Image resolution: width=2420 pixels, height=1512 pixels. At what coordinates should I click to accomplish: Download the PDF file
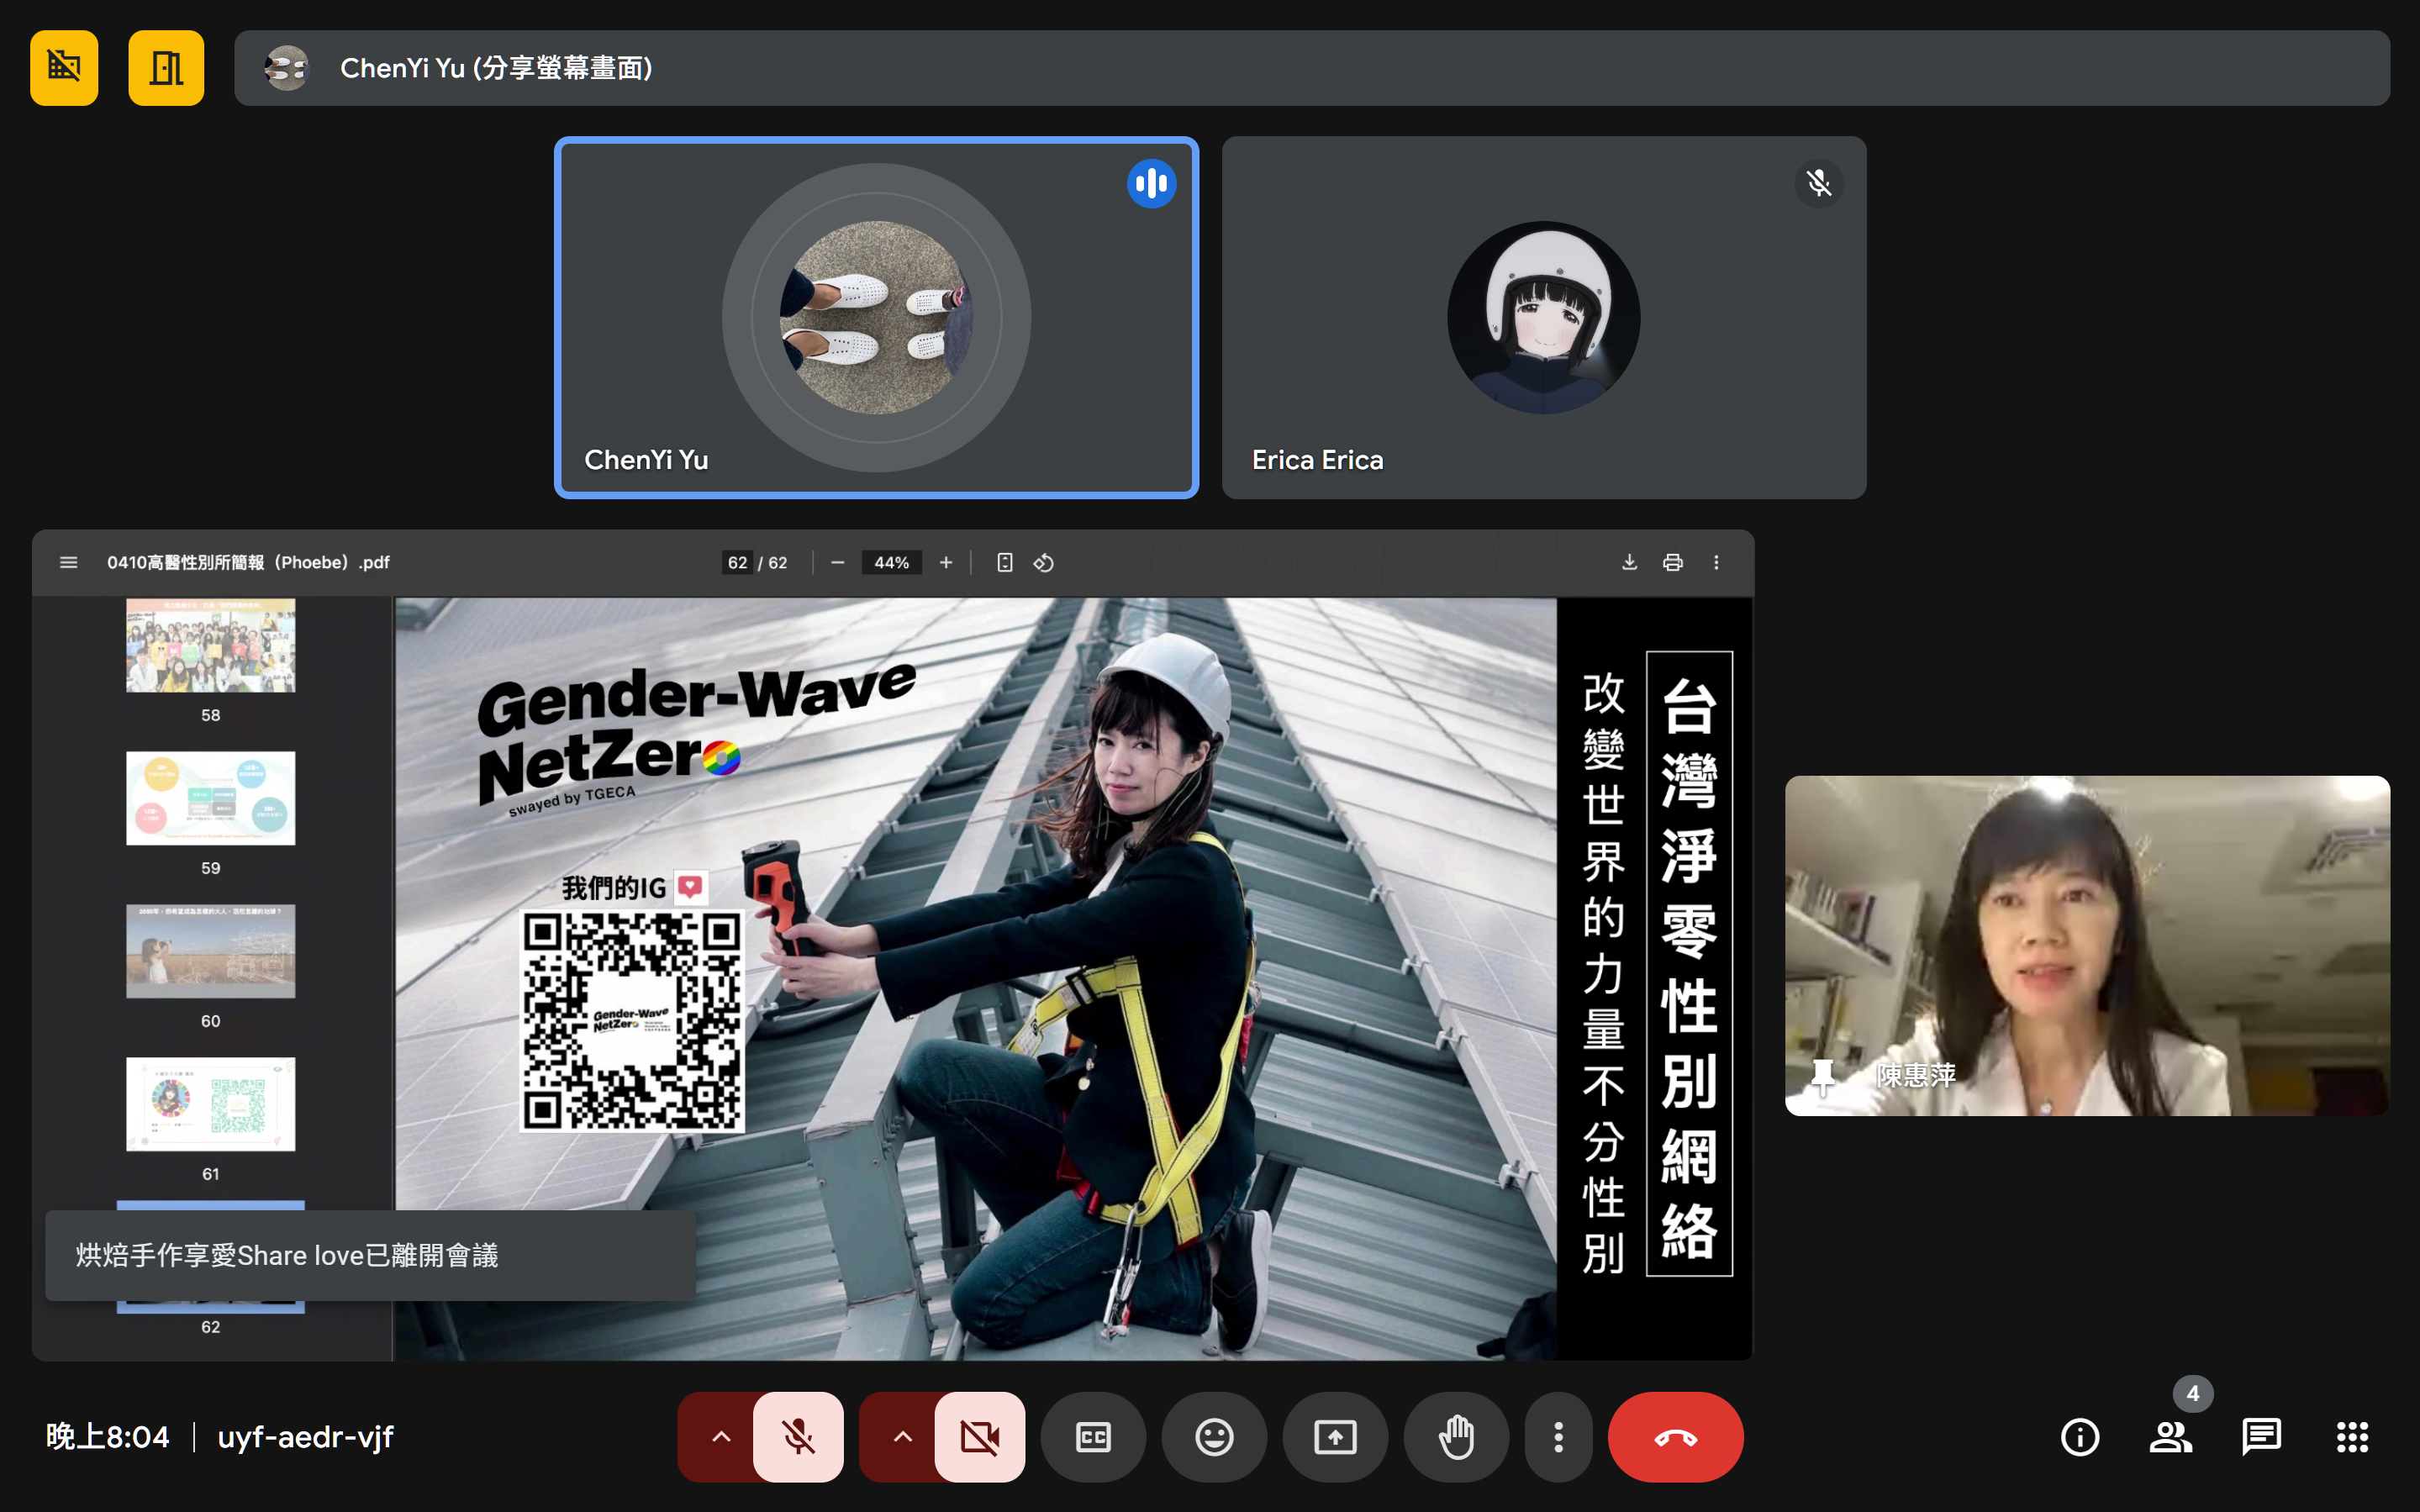click(1629, 563)
